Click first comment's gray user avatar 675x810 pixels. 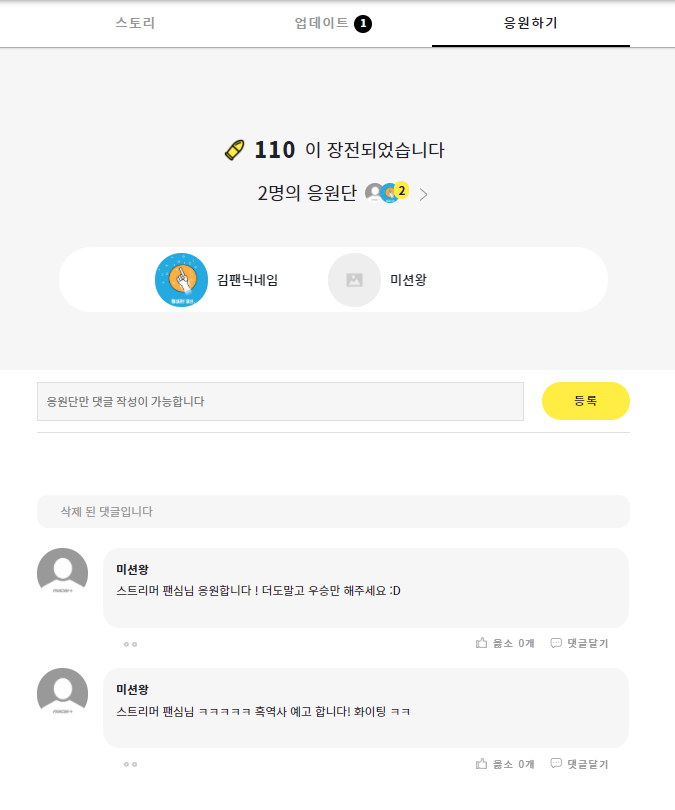(x=62, y=573)
